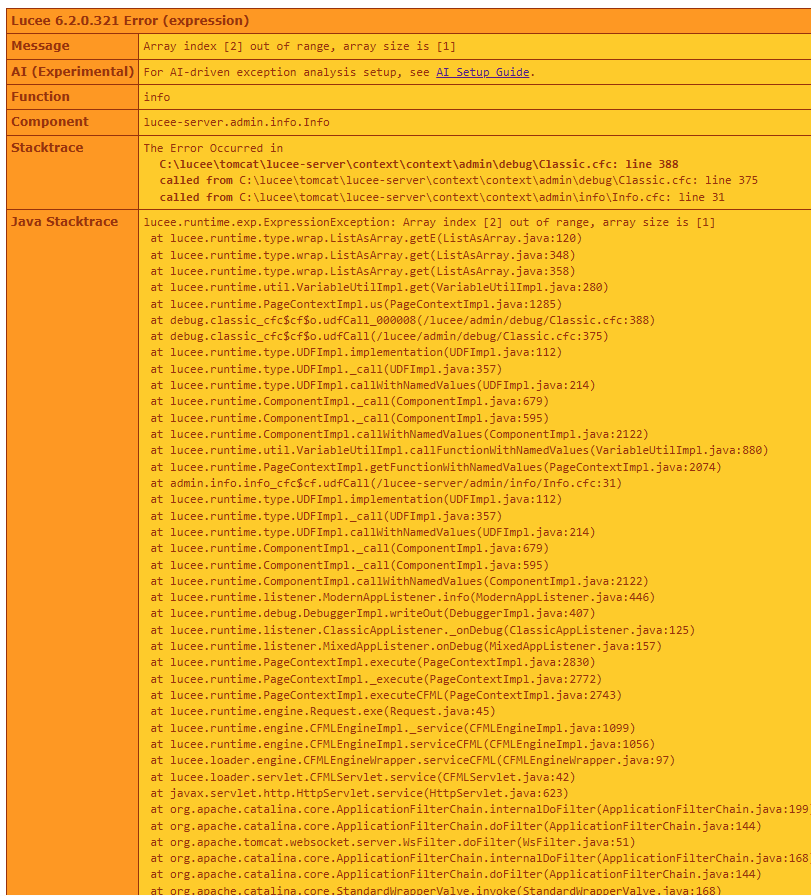Click VariableUtilImpl.get(VariableUtilImpl.java:280) line
This screenshot has height=896, width=811.
[379, 287]
